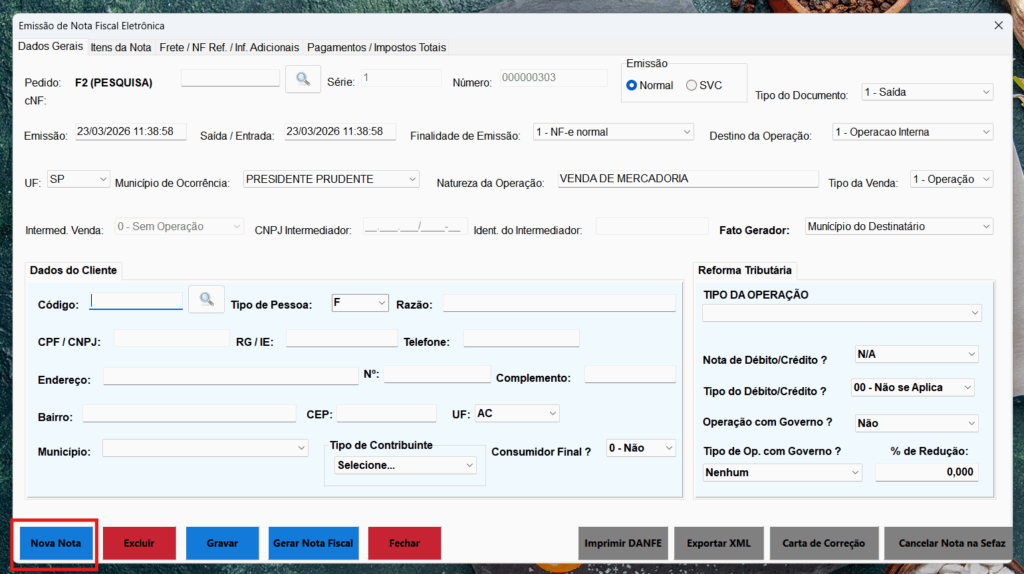
Task: Open the Destino da Operação dropdown
Action: click(x=911, y=132)
